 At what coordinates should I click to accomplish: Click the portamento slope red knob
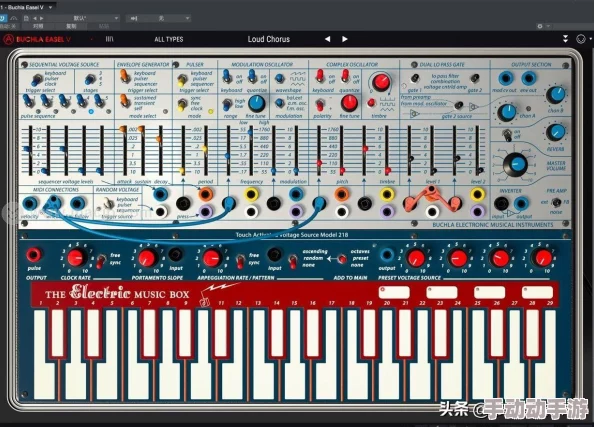tap(147, 258)
